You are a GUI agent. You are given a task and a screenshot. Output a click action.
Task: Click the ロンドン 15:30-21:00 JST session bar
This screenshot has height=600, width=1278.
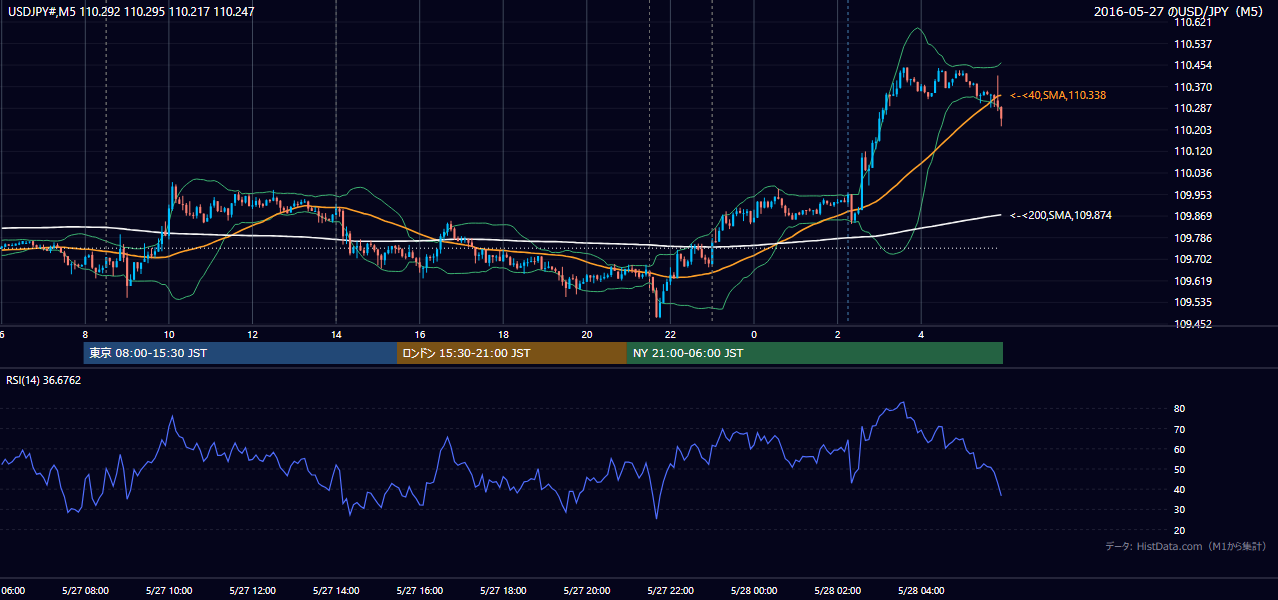pyautogui.click(x=512, y=353)
